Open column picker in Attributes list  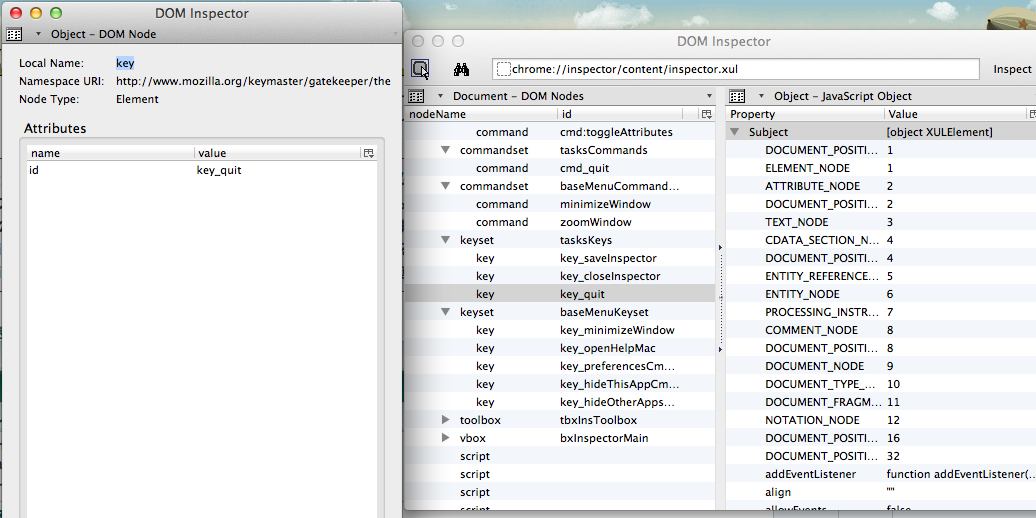point(368,153)
